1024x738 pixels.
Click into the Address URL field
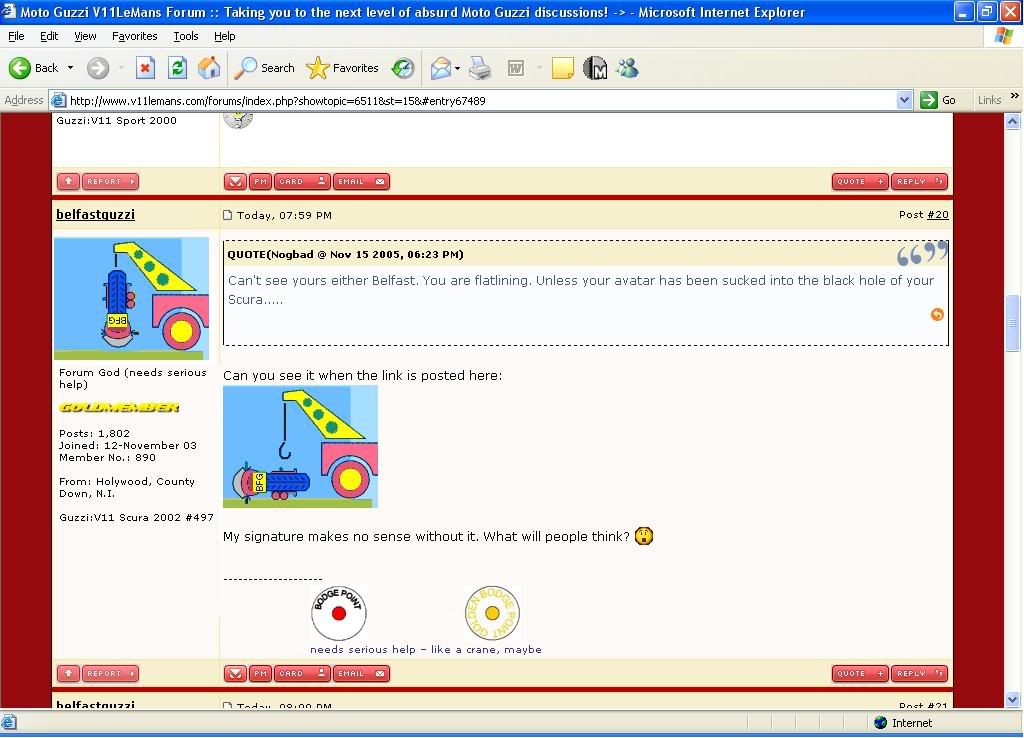481,101
